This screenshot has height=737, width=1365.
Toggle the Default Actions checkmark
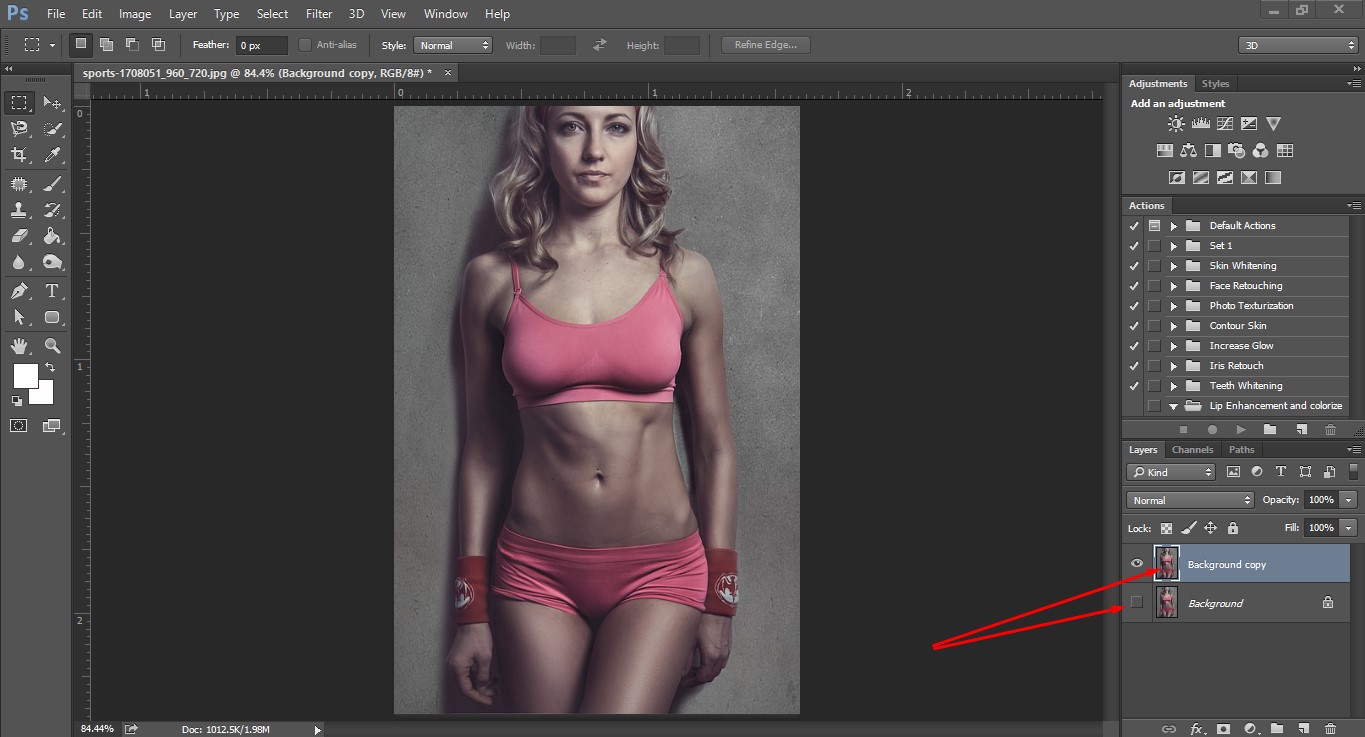point(1134,226)
